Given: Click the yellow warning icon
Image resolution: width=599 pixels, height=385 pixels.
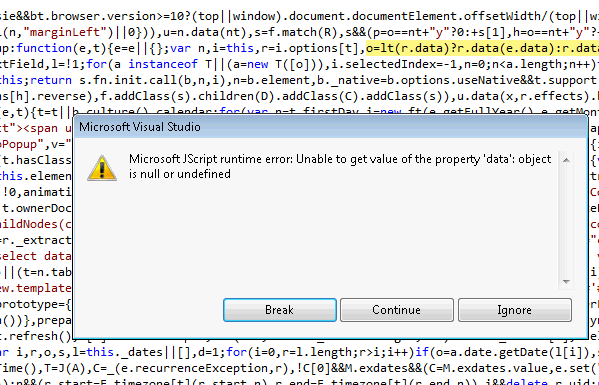Looking at the screenshot, I should (x=102, y=168).
